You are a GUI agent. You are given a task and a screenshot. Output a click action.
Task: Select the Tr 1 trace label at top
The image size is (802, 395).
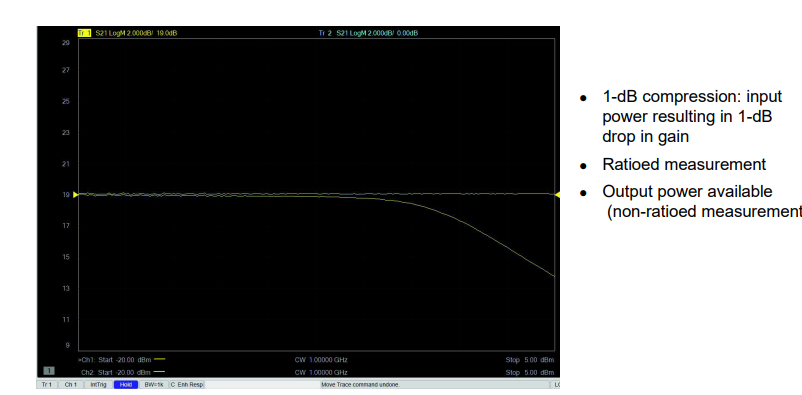point(84,33)
